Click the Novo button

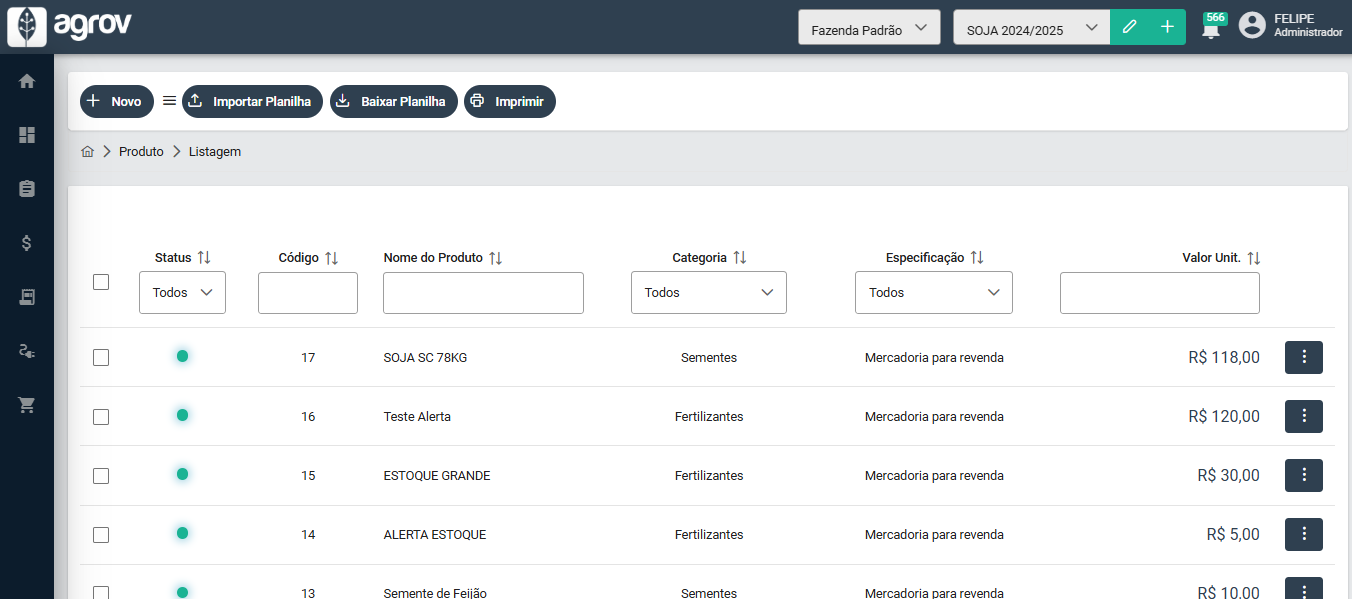(117, 101)
